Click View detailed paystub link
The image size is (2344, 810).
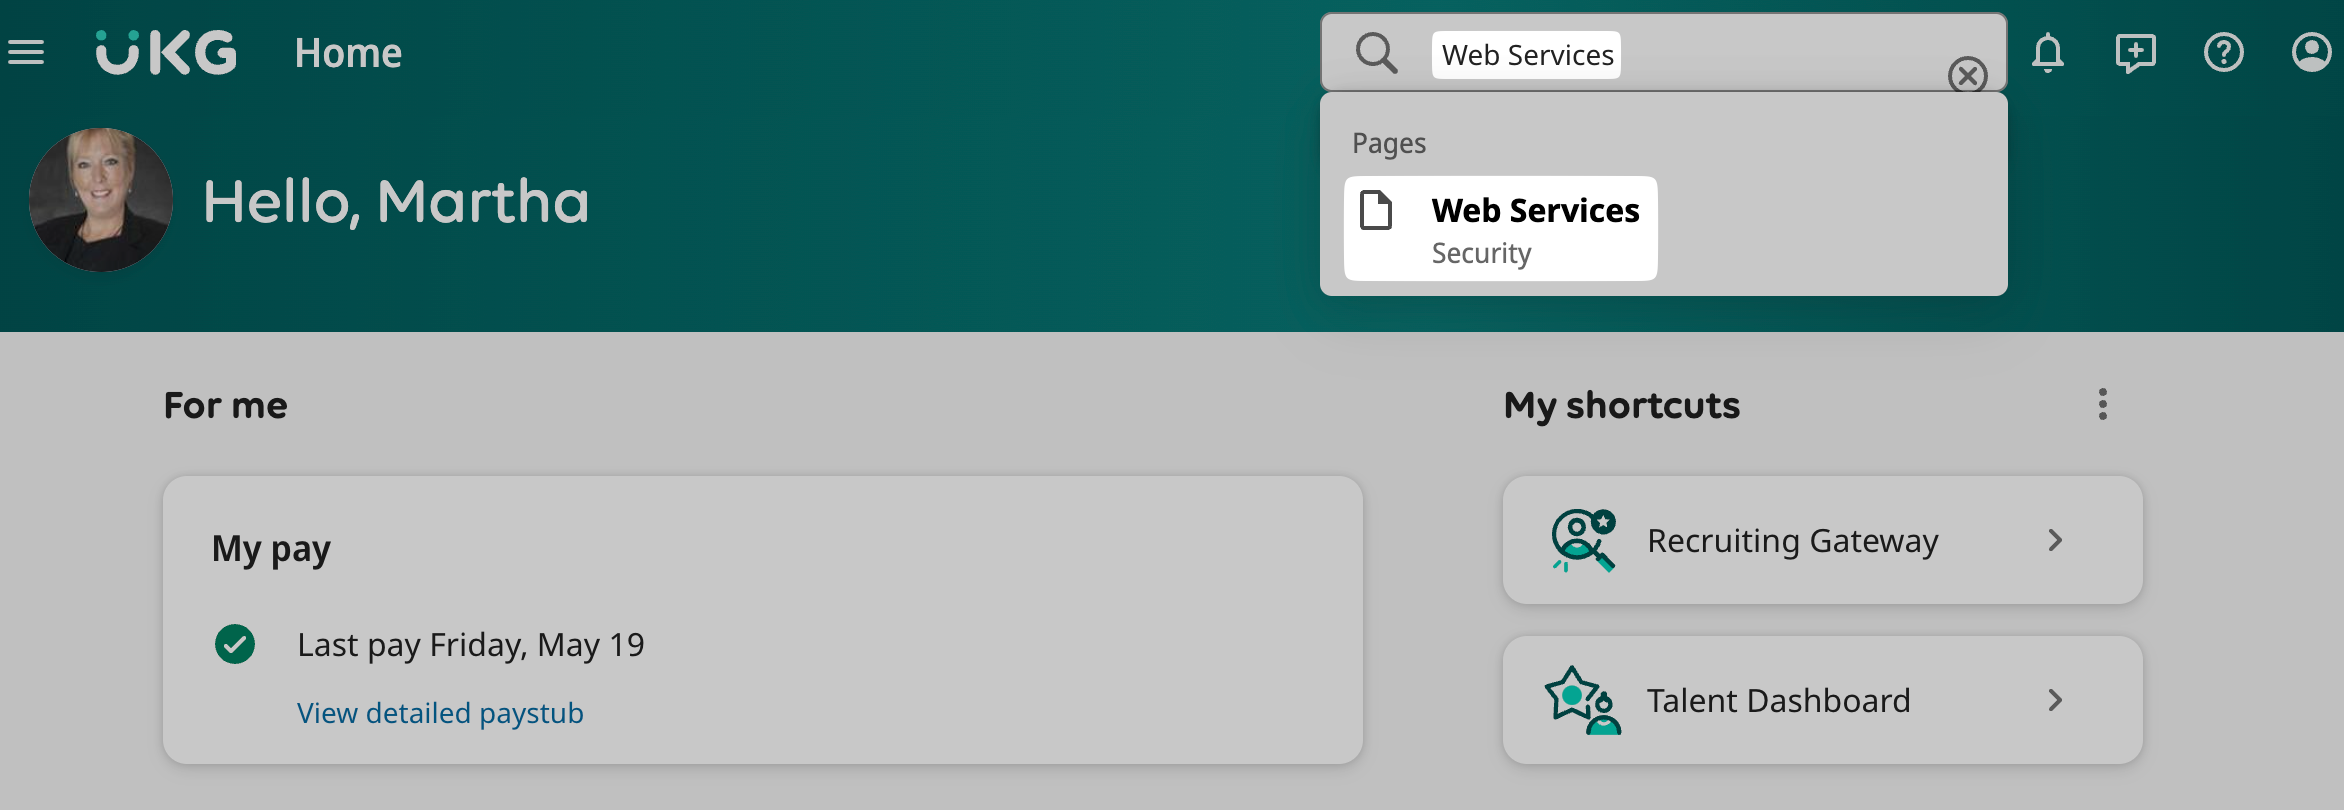[440, 713]
